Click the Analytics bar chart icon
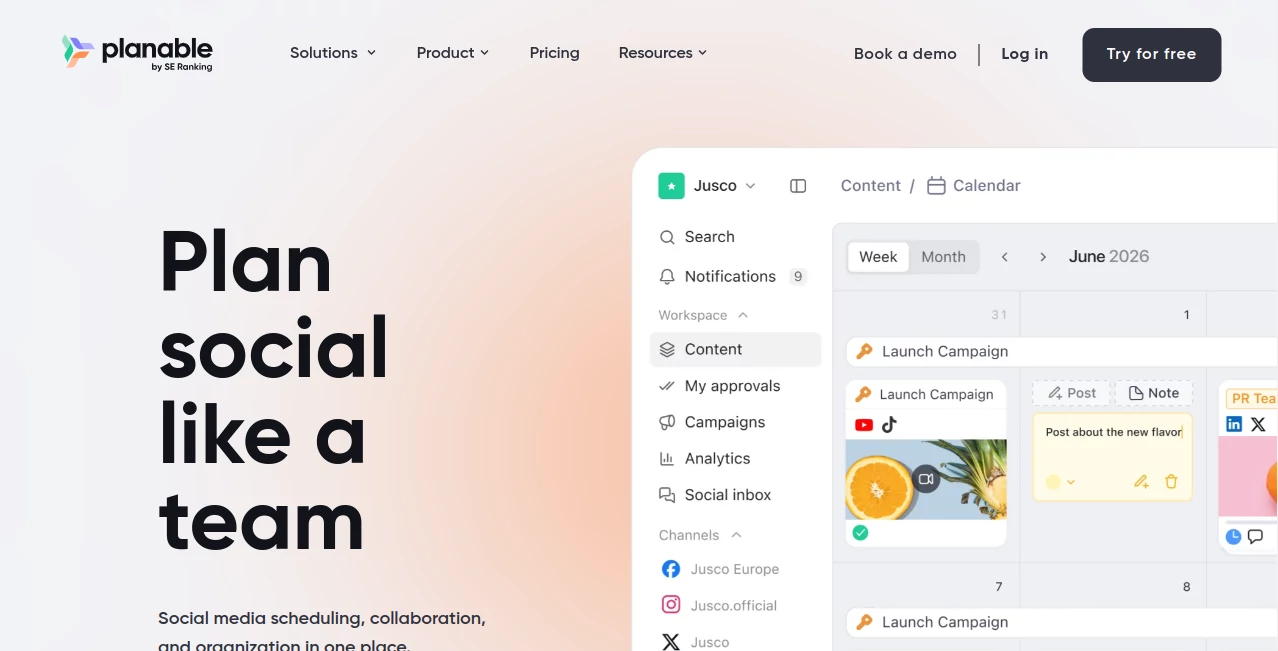 667,459
